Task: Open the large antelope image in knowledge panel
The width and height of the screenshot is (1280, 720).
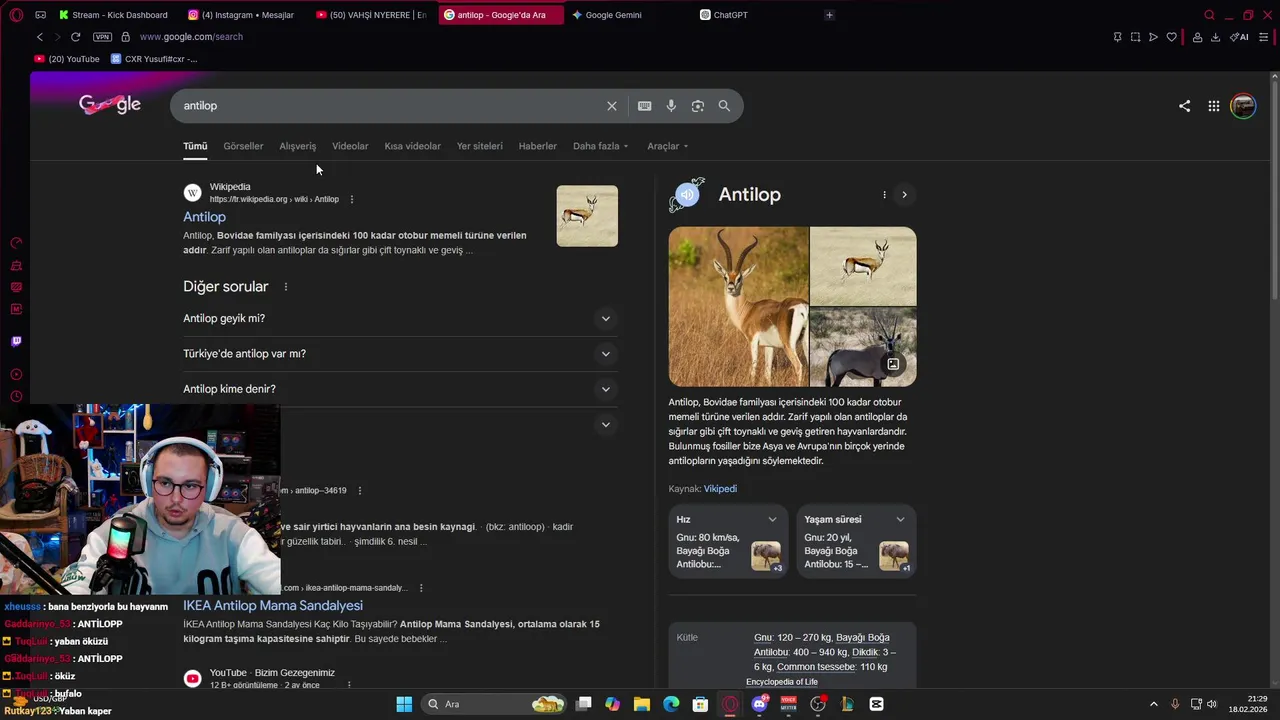Action: [x=738, y=307]
